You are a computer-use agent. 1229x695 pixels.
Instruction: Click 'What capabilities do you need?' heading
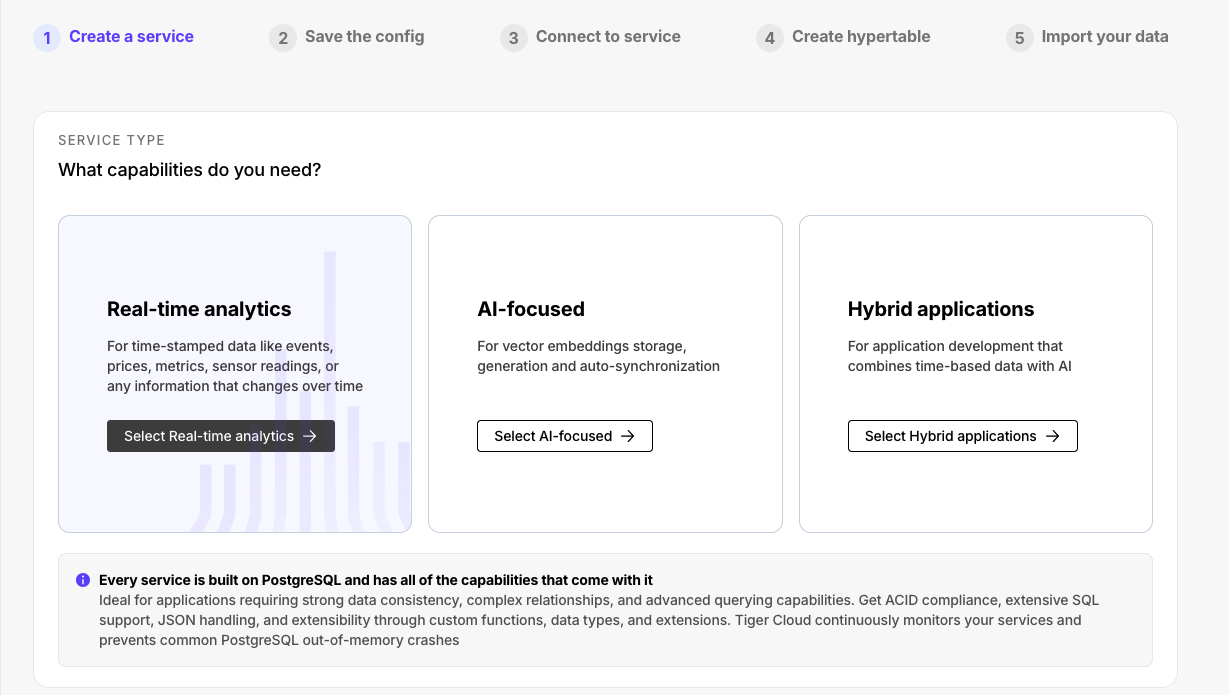[x=190, y=170]
